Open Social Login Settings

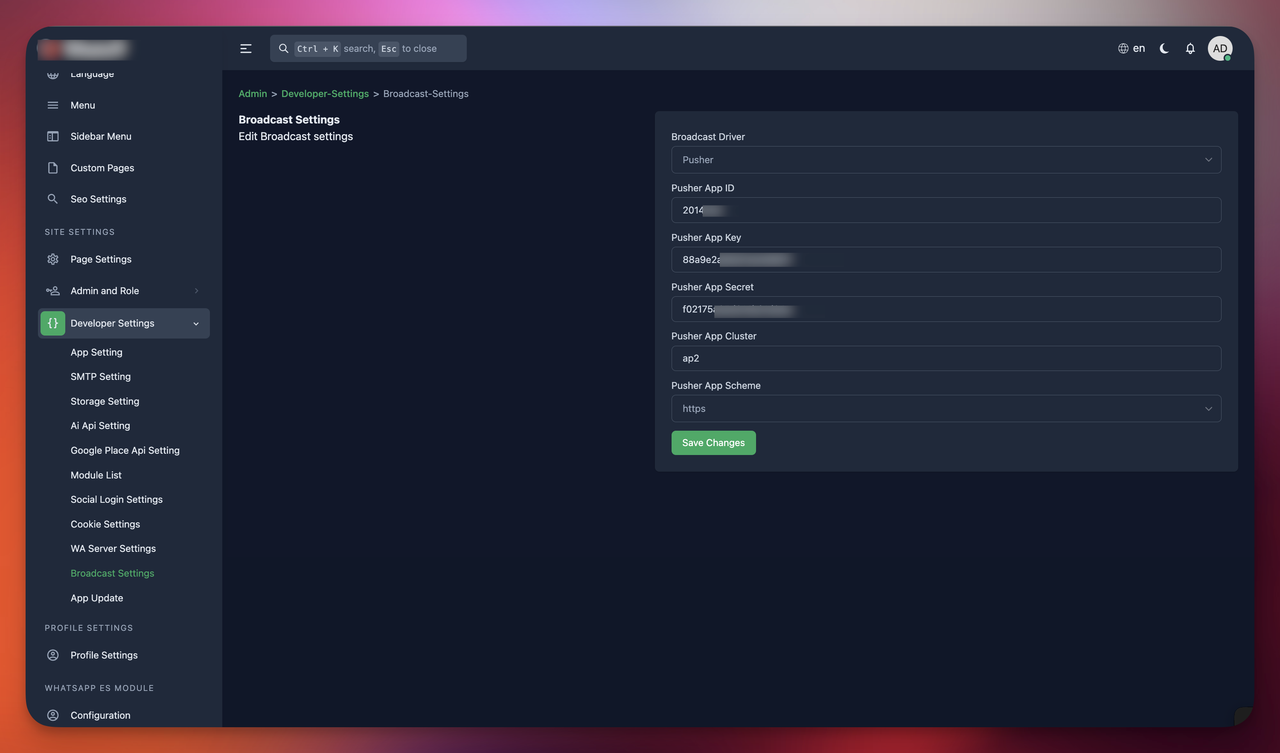click(116, 499)
